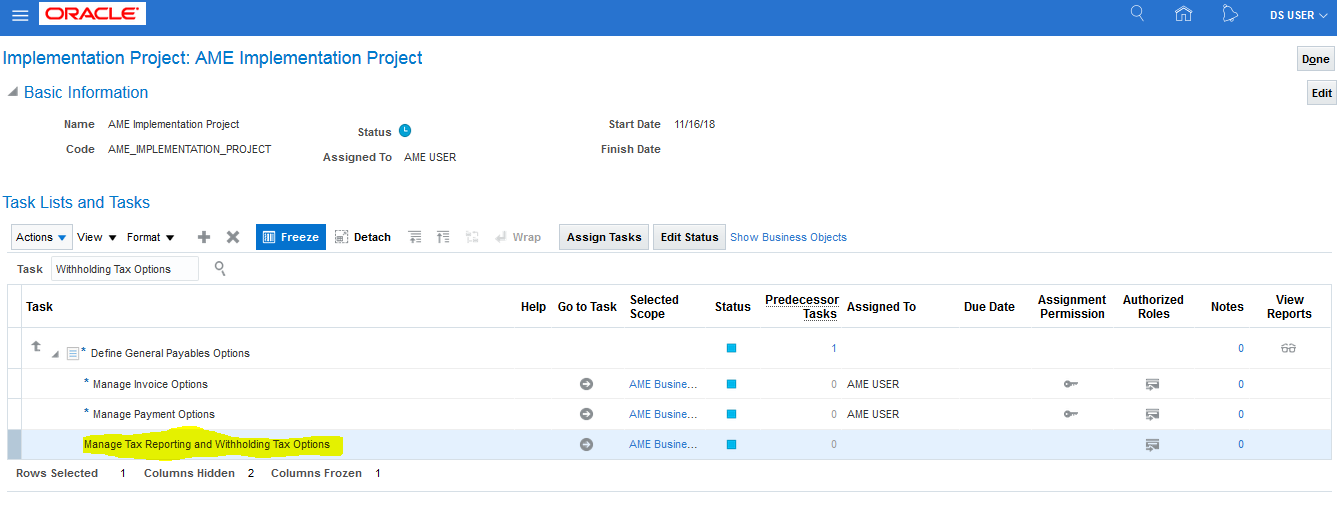Click assignment permission key for Manage Invoice Options
Viewport: 1337px width, 516px height.
[x=1071, y=384]
